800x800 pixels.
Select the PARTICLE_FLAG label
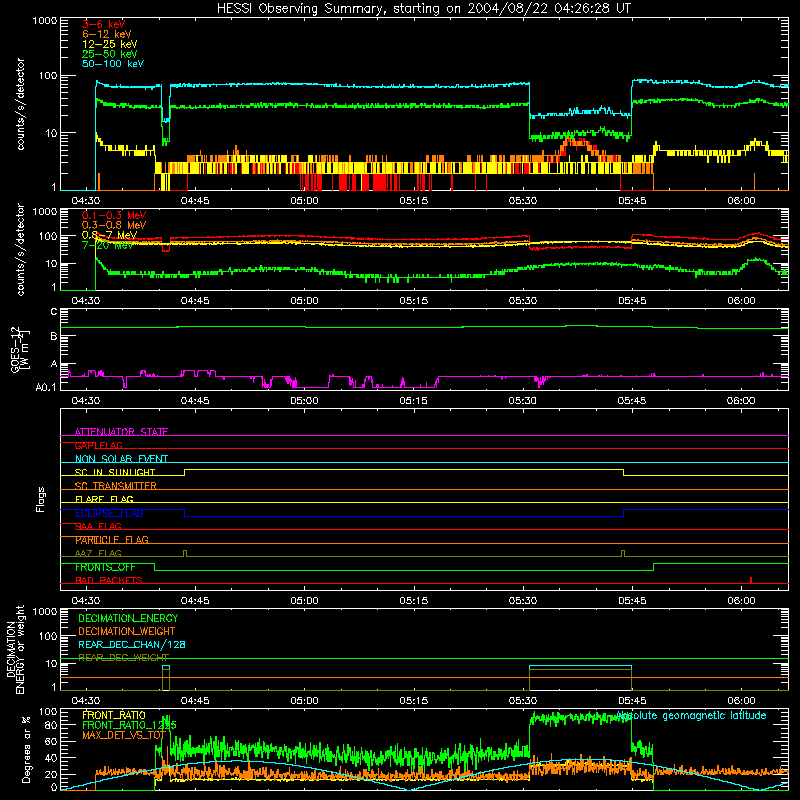coord(112,540)
